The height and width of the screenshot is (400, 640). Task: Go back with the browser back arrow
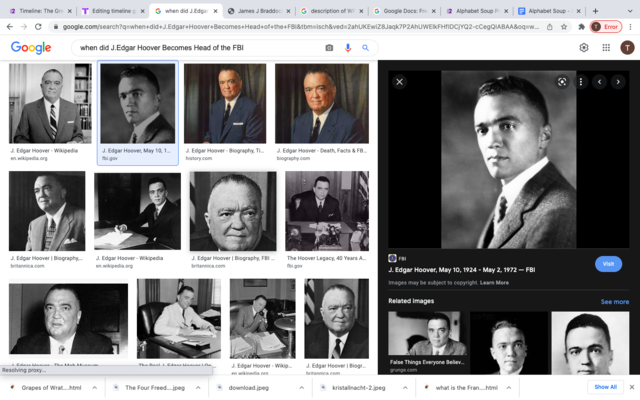point(10,27)
